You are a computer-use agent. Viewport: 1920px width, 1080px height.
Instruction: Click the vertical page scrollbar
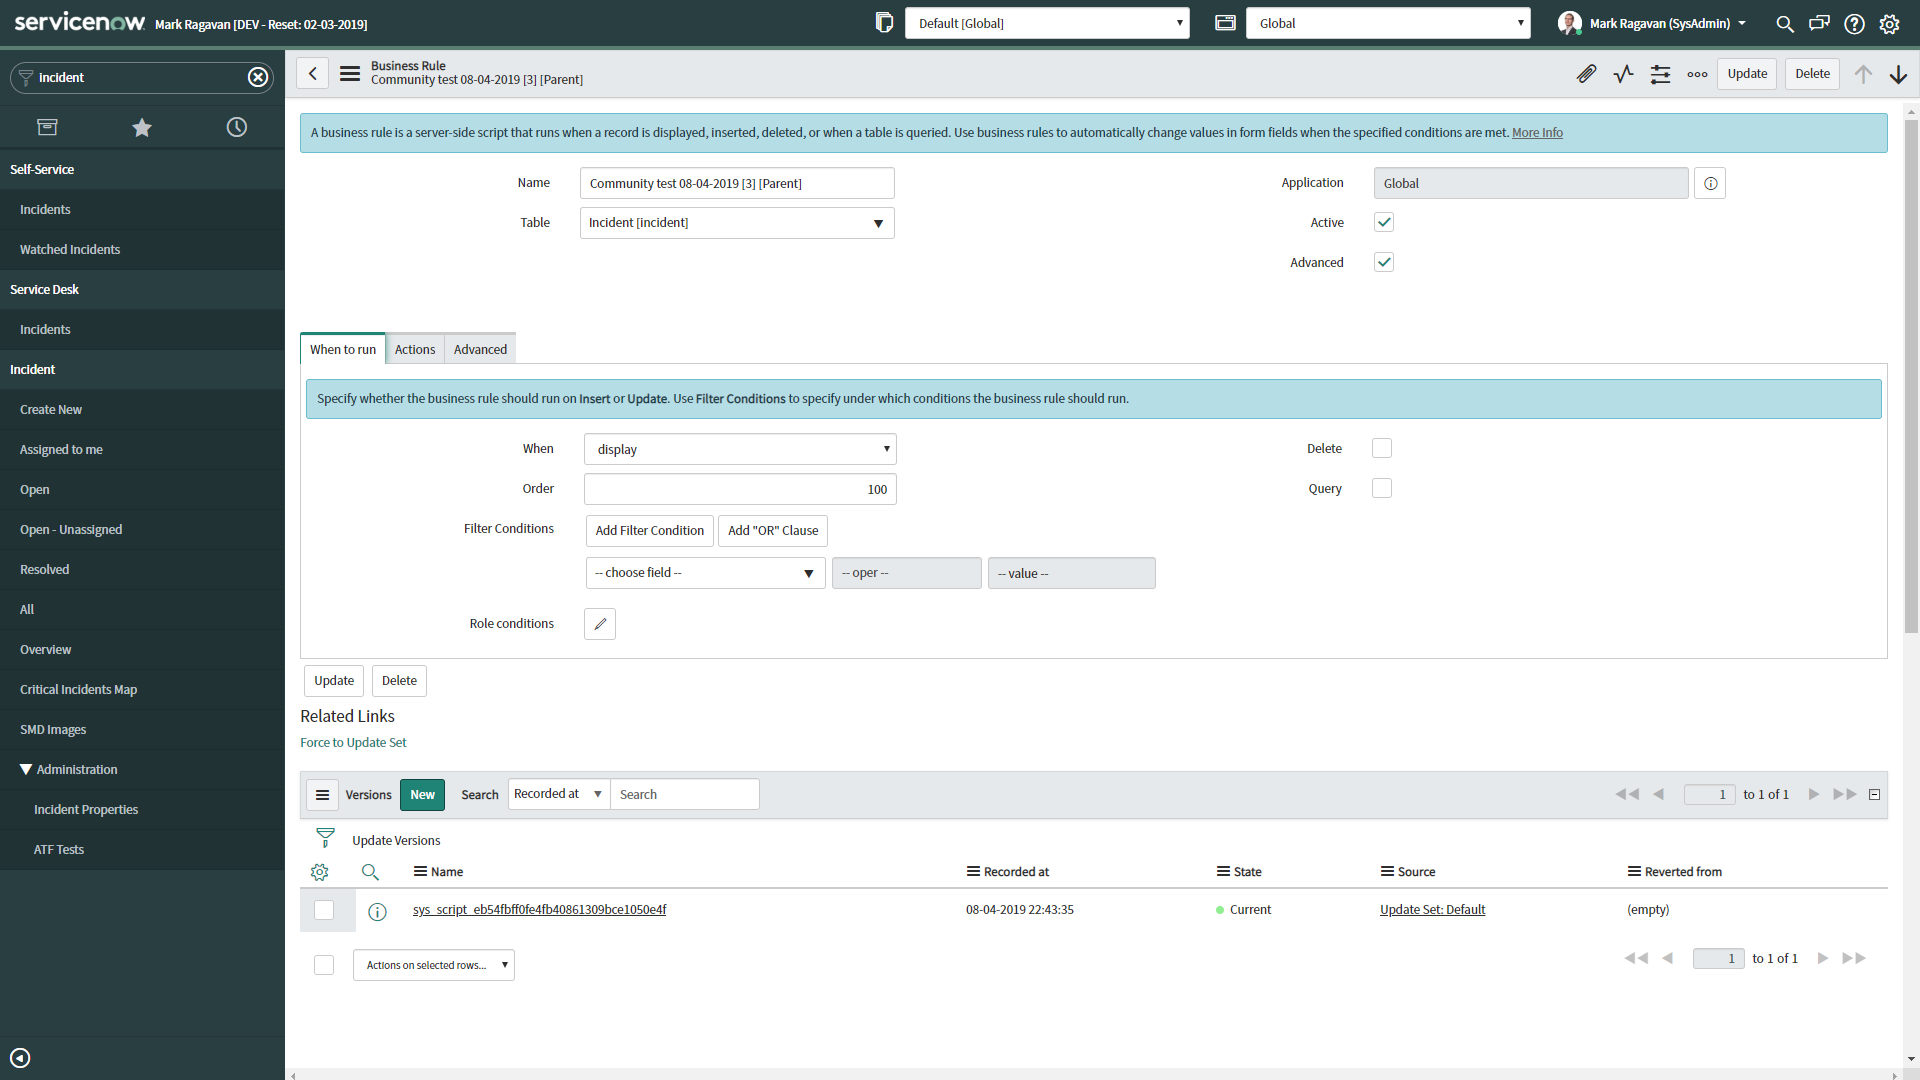point(1911,376)
